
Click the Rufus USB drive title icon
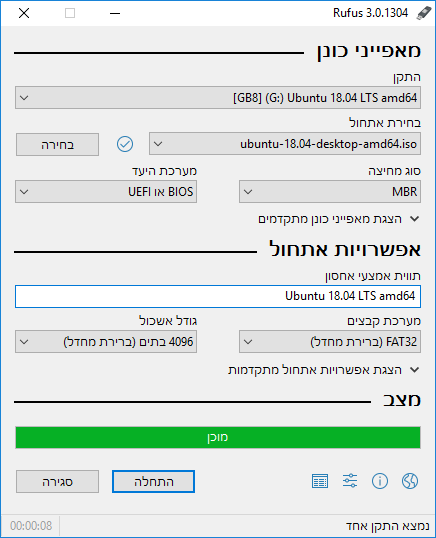click(424, 13)
